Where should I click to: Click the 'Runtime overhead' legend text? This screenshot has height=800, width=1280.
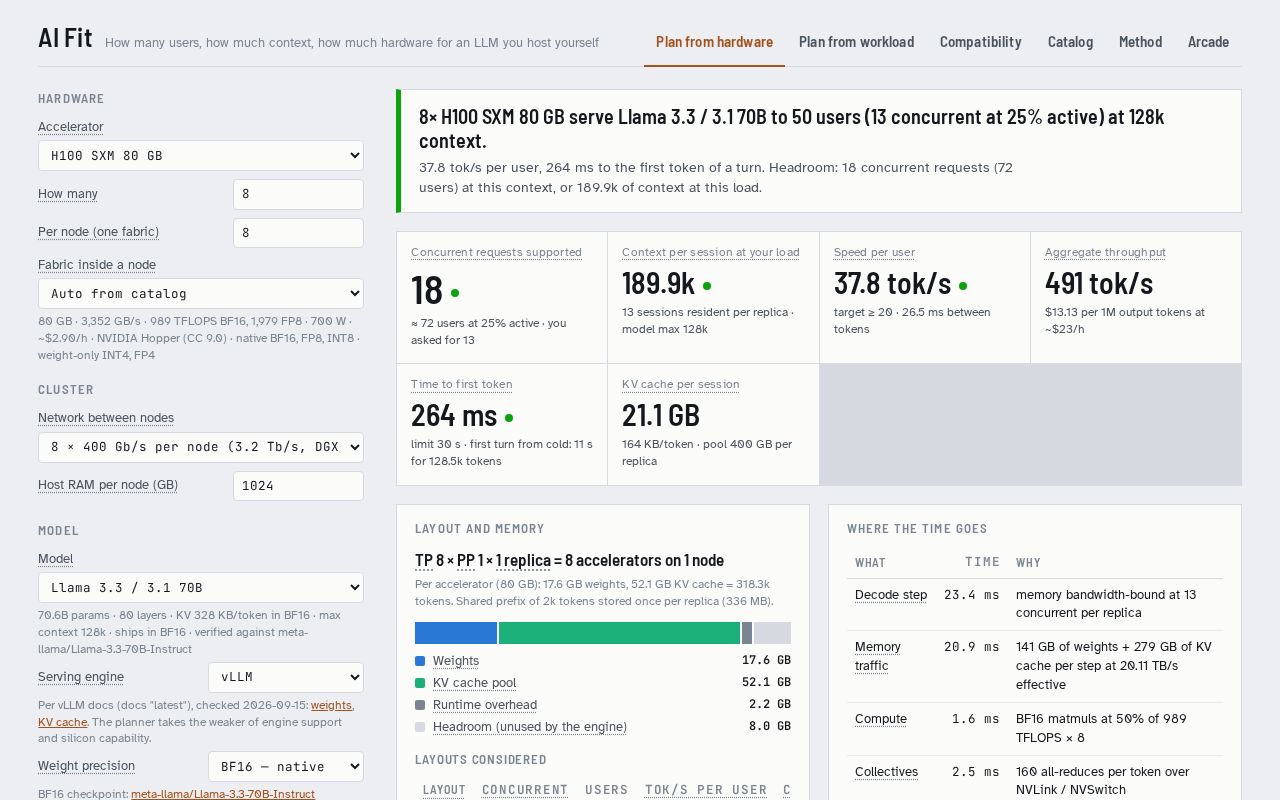click(x=485, y=705)
